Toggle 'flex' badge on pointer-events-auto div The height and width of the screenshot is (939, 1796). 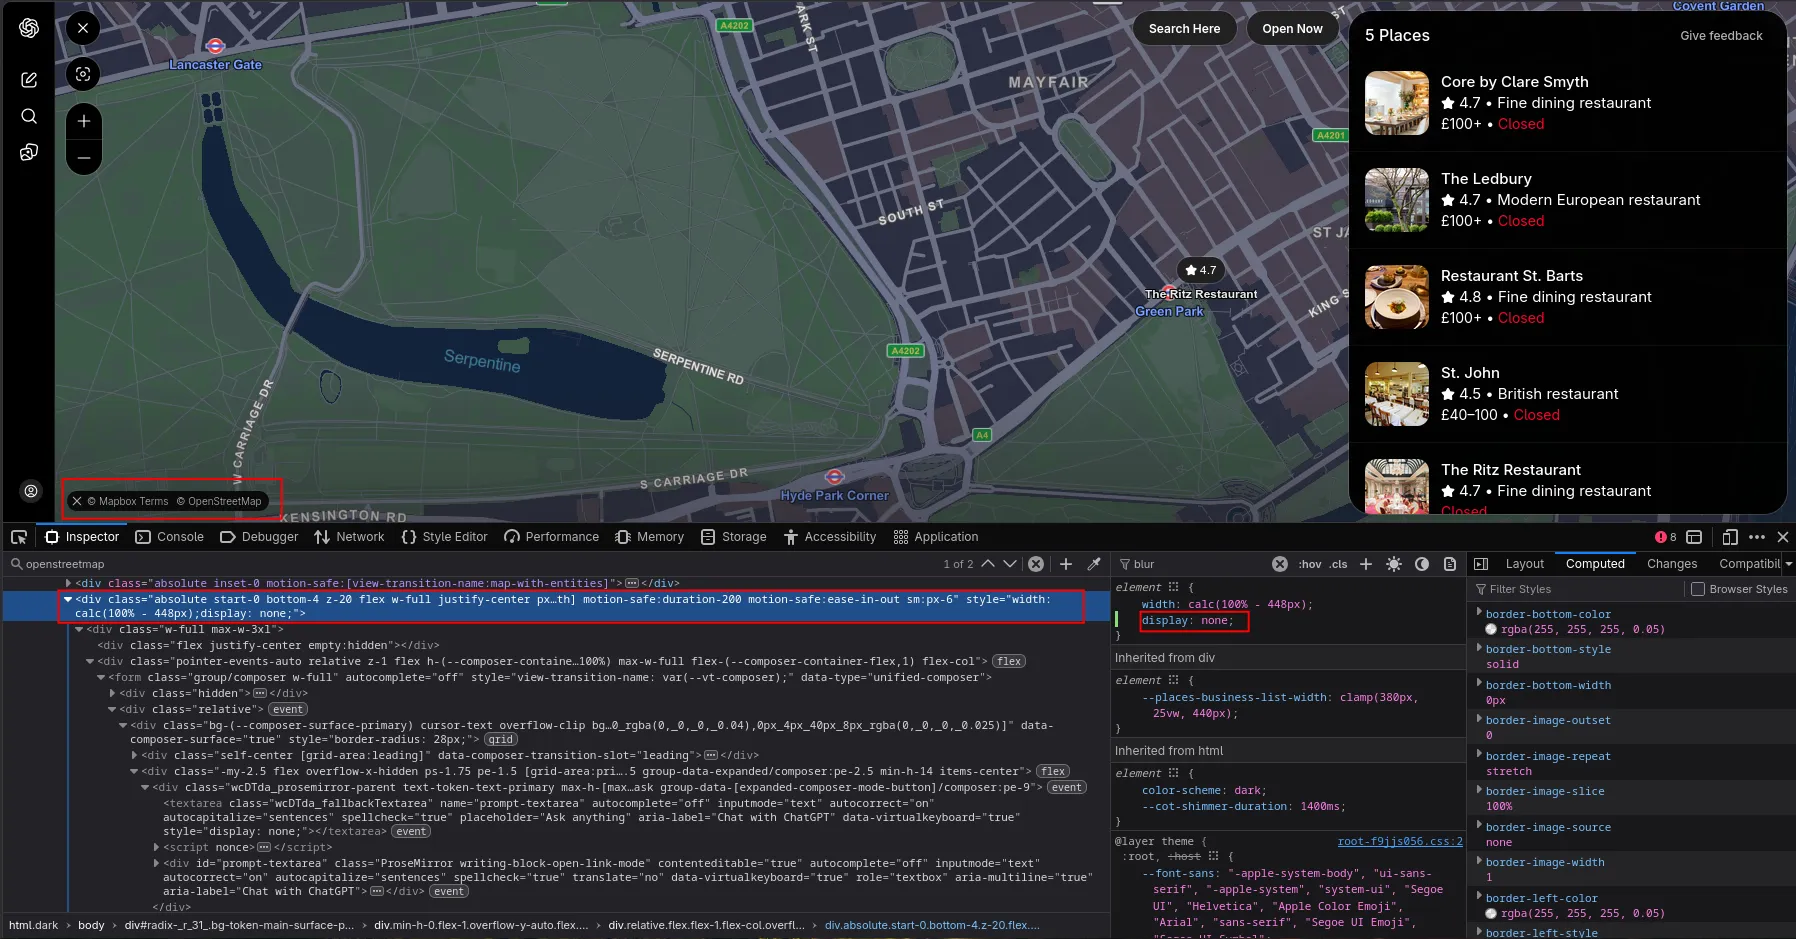[1009, 661]
